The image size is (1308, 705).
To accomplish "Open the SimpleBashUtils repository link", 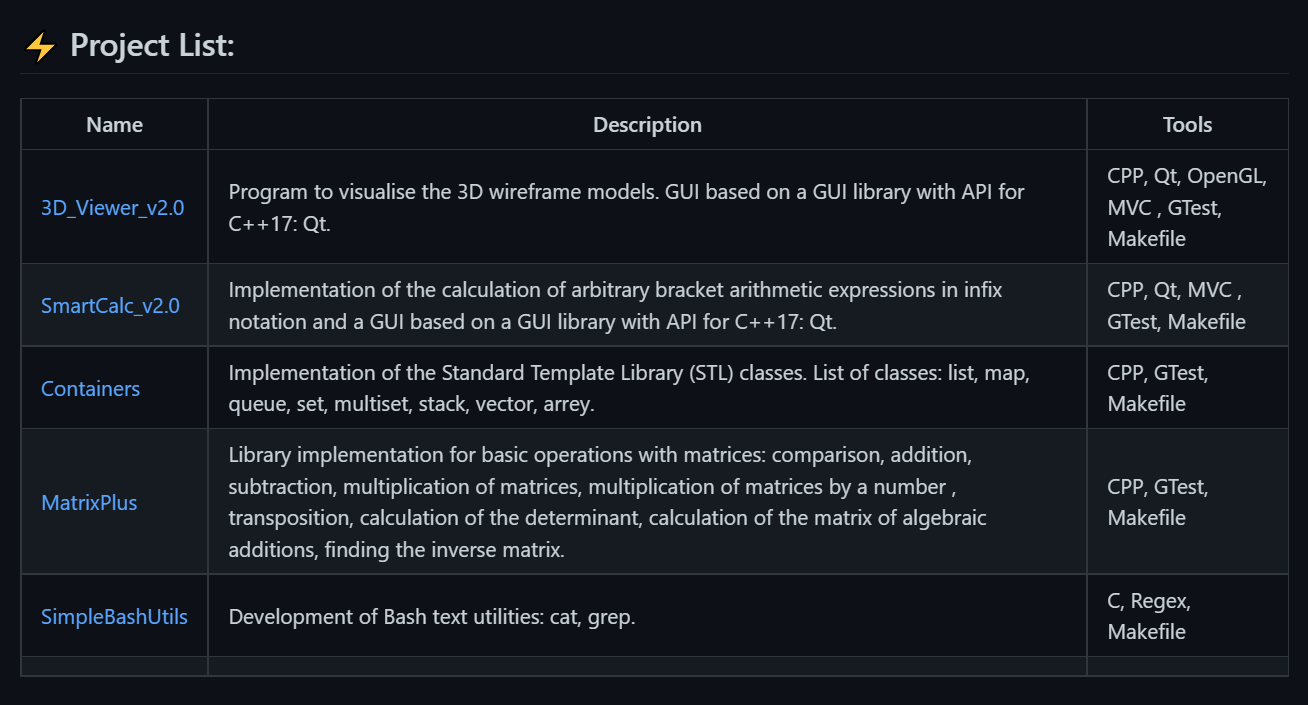I will click(114, 616).
